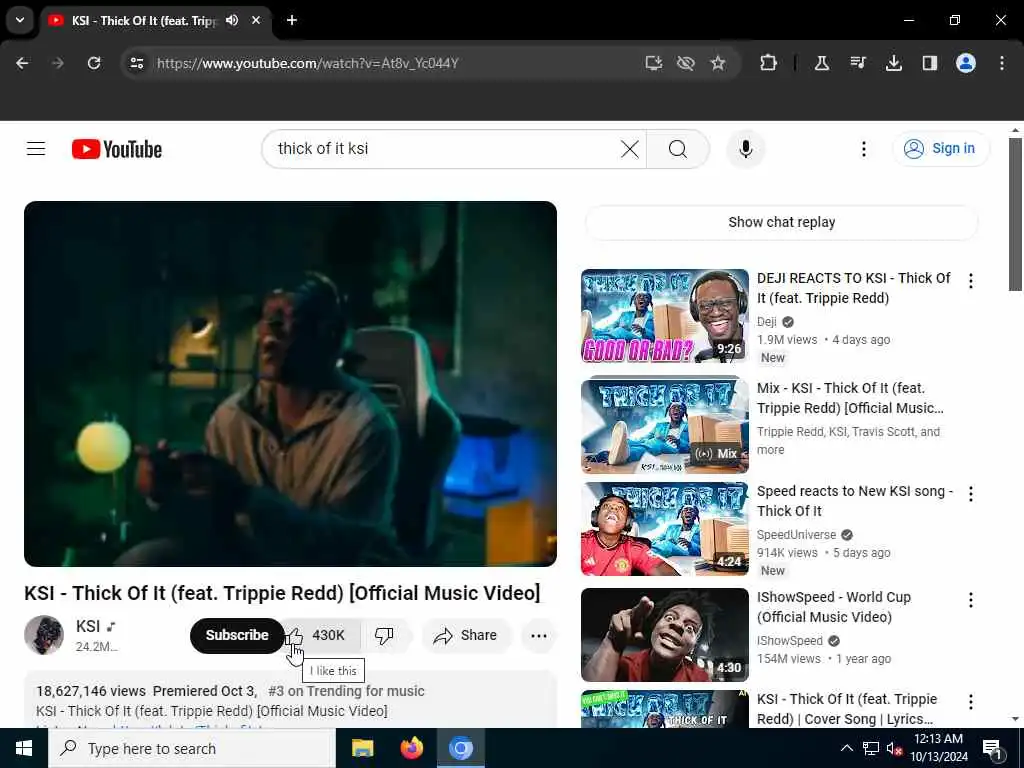Click the Subscribe button
Viewport: 1024px width, 768px height.
237,635
